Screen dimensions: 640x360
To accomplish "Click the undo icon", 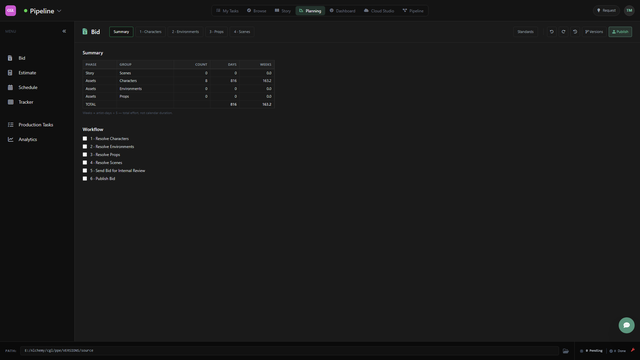I will 551,31.
